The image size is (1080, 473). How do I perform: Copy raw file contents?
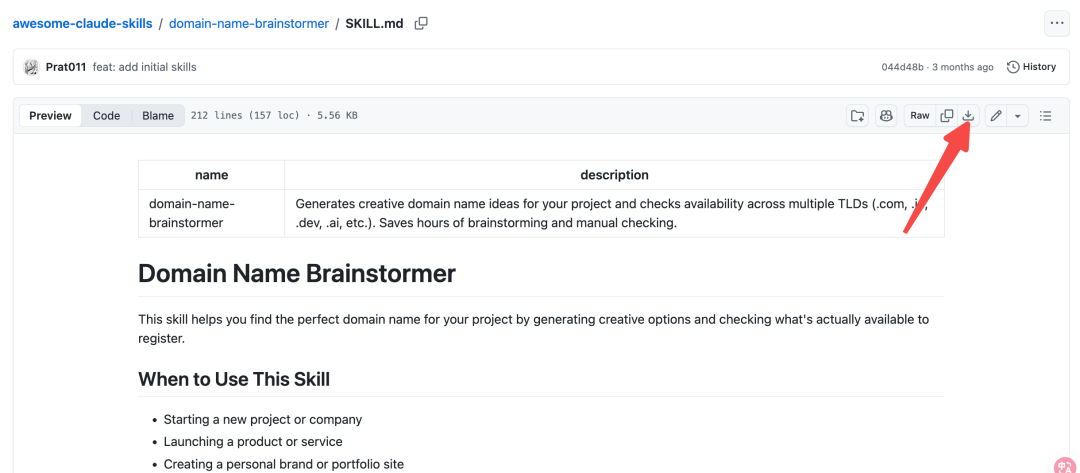tap(945, 116)
